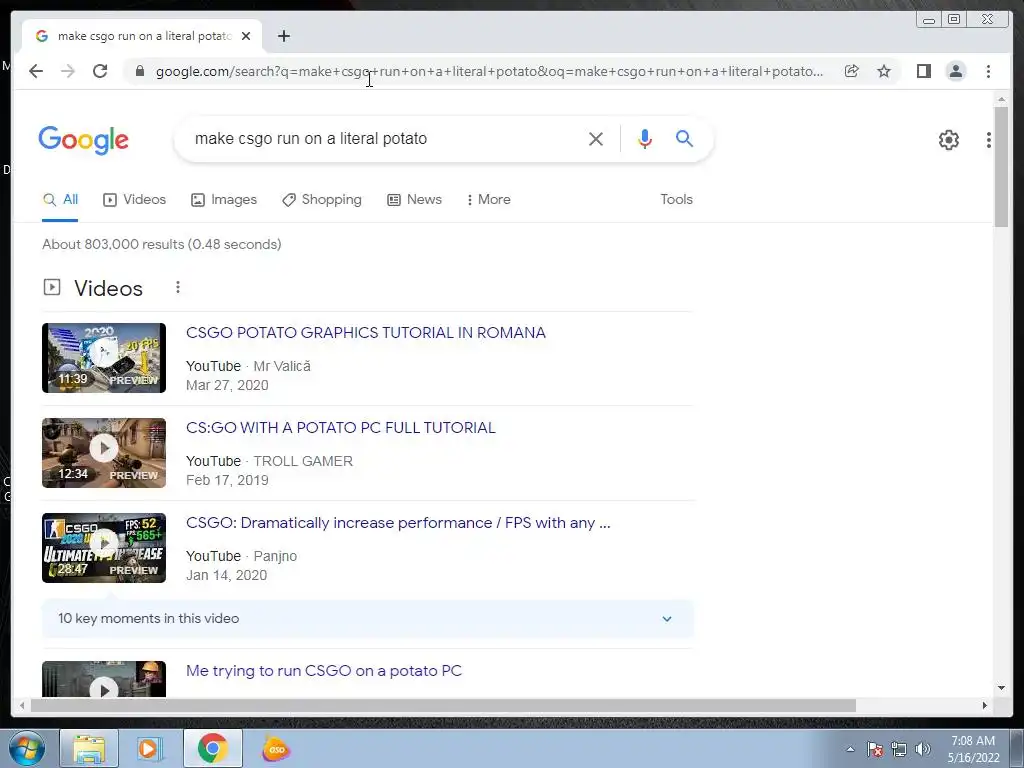Submit search with magnifier icon
1024x768 pixels.
[684, 138]
